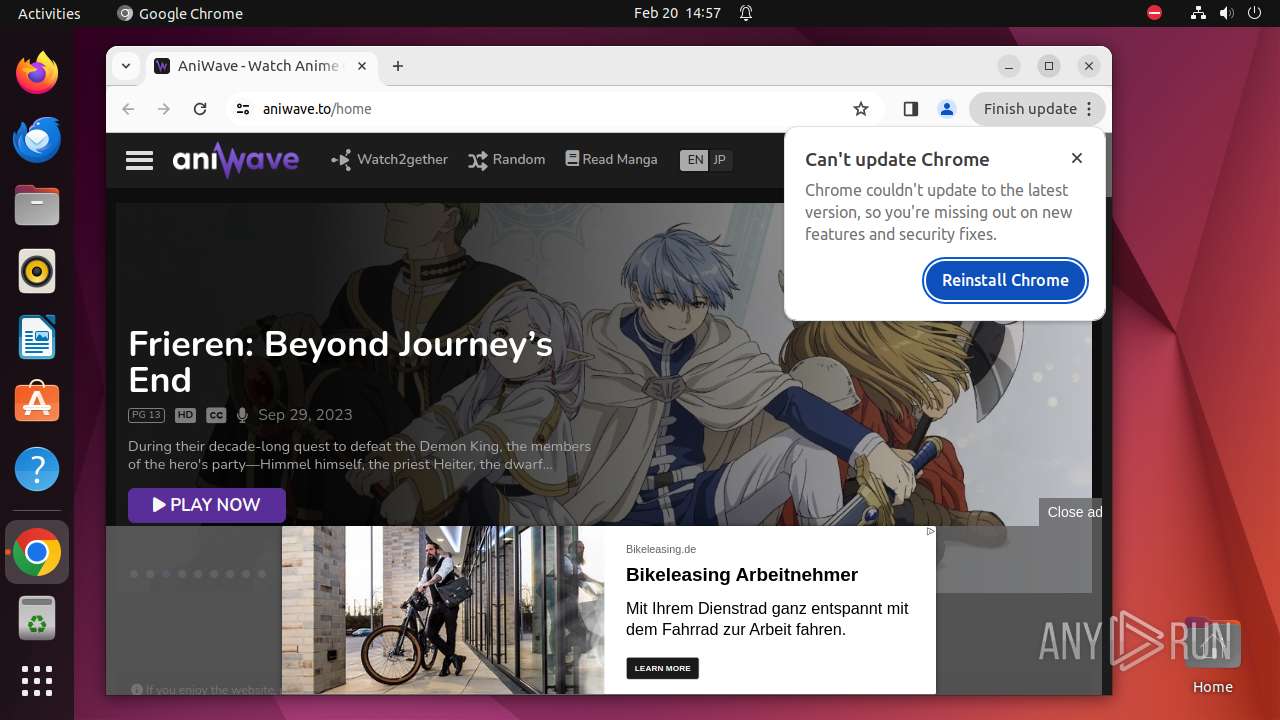This screenshot has width=1280, height=720.
Task: Open Activities overview
Action: click(x=49, y=13)
